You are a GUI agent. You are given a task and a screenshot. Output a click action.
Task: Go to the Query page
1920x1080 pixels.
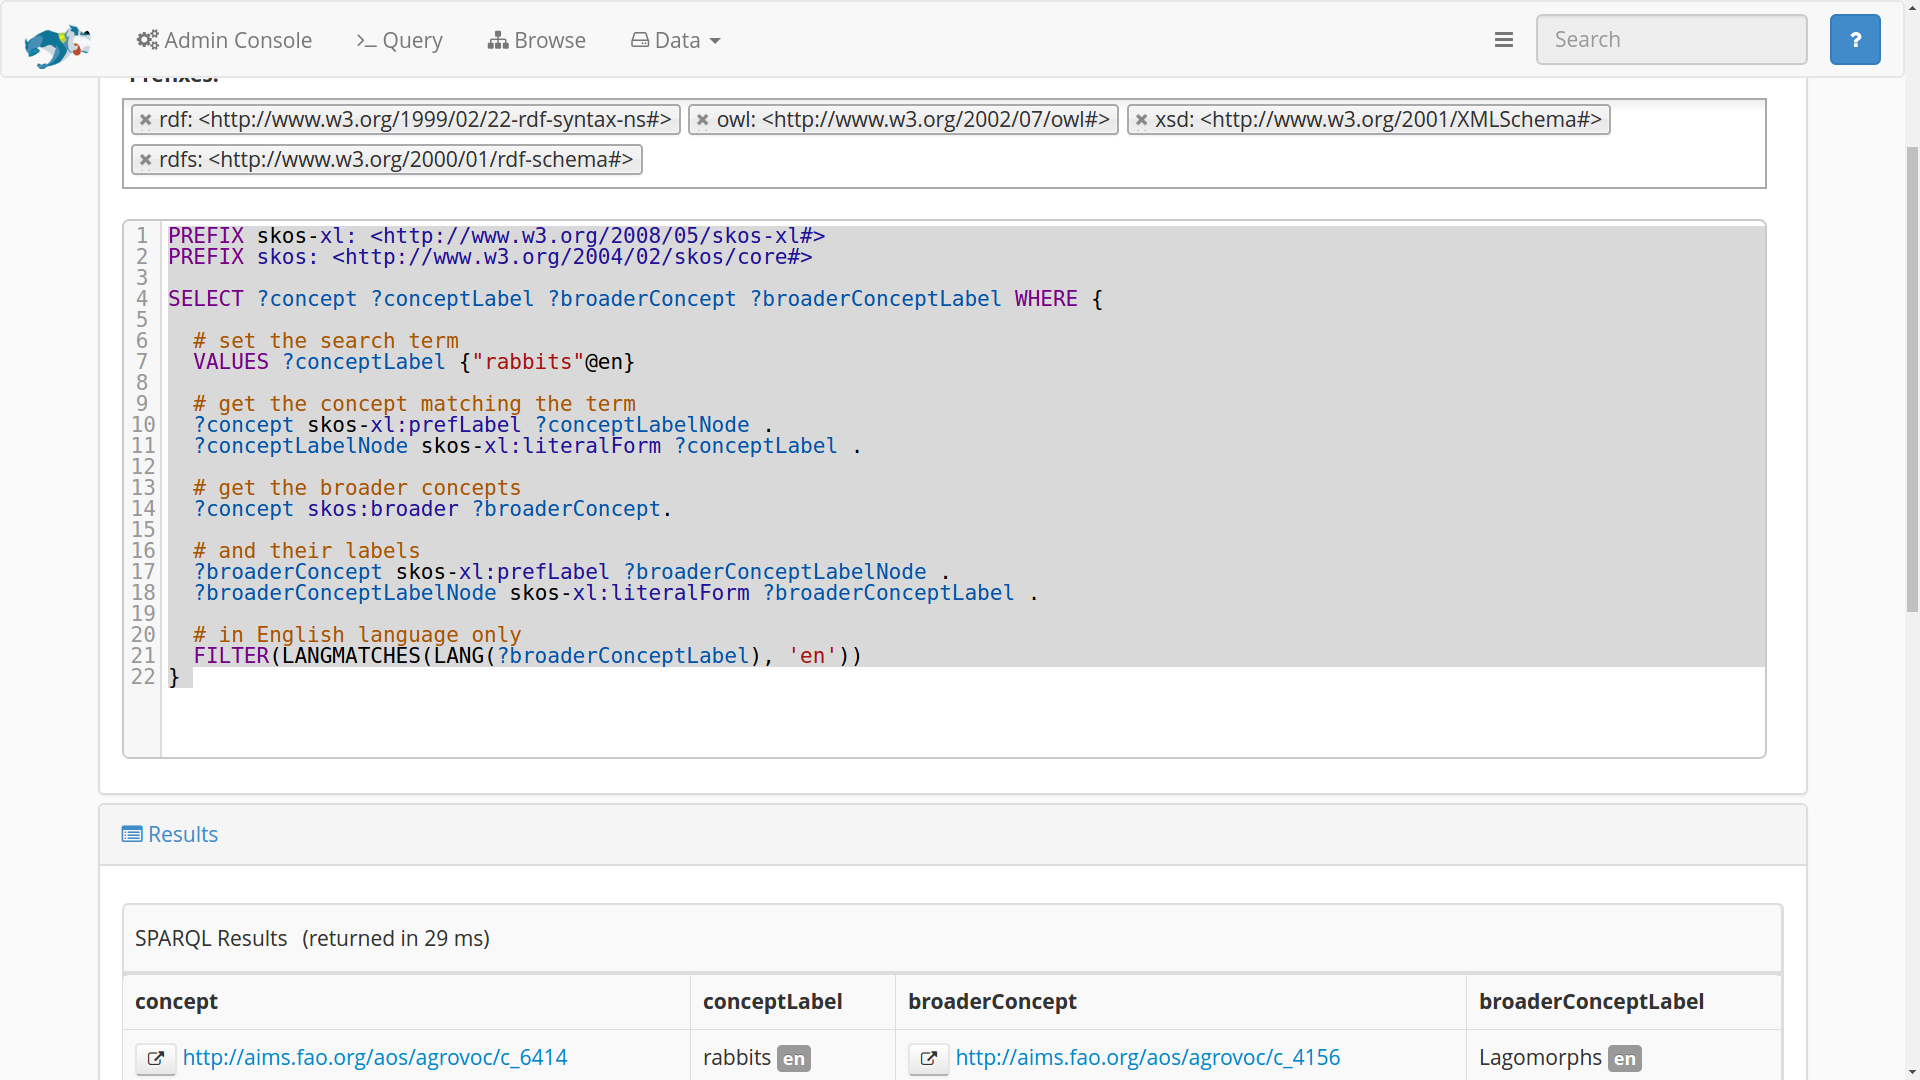click(400, 40)
